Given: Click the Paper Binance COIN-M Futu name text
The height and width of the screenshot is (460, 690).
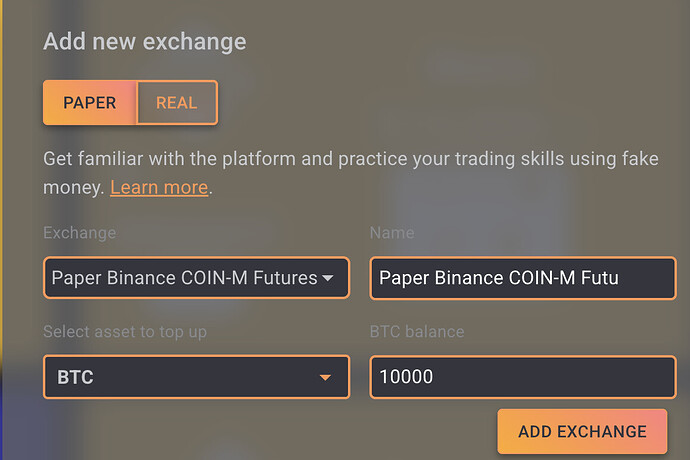Looking at the screenshot, I should click(x=498, y=278).
